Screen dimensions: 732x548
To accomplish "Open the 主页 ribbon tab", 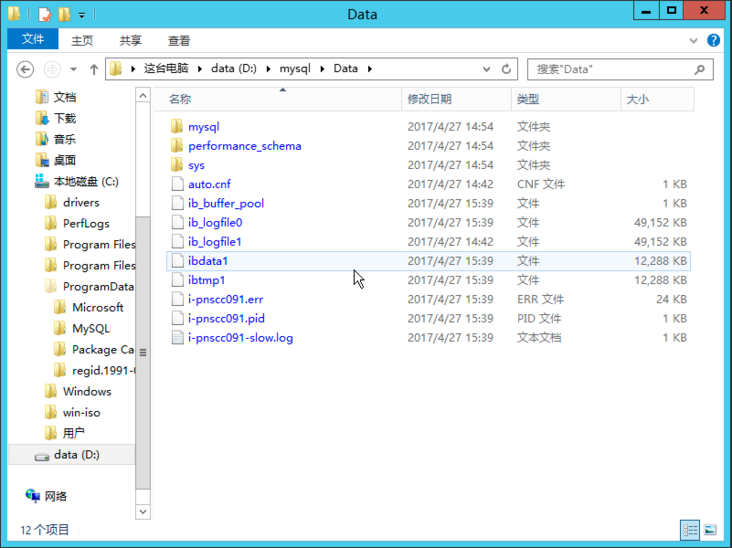I will coord(82,41).
